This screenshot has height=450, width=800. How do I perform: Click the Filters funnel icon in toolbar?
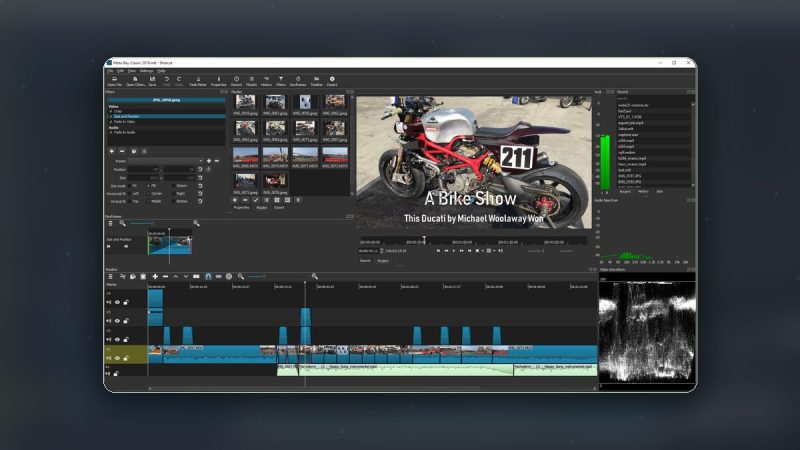[281, 81]
